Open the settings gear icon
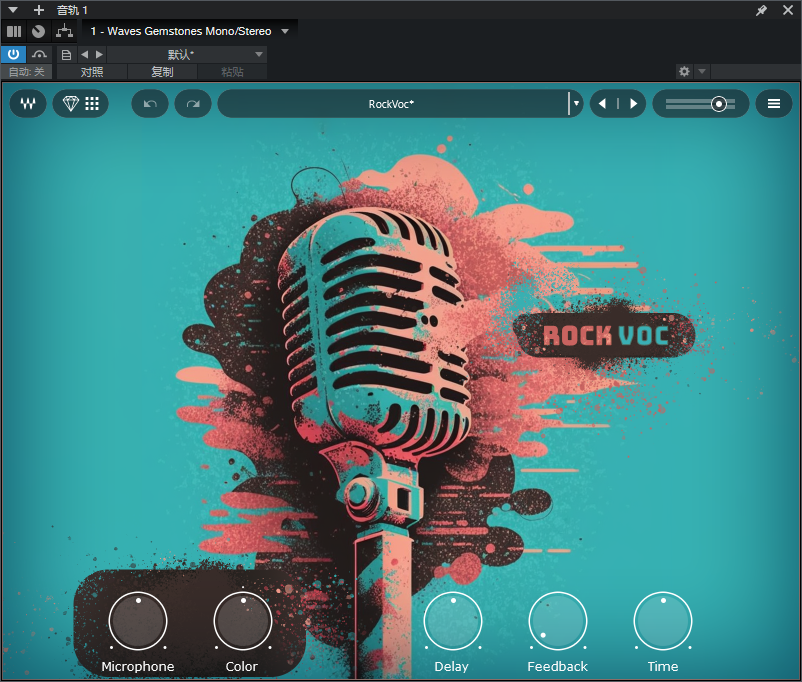802x682 pixels. 684,71
